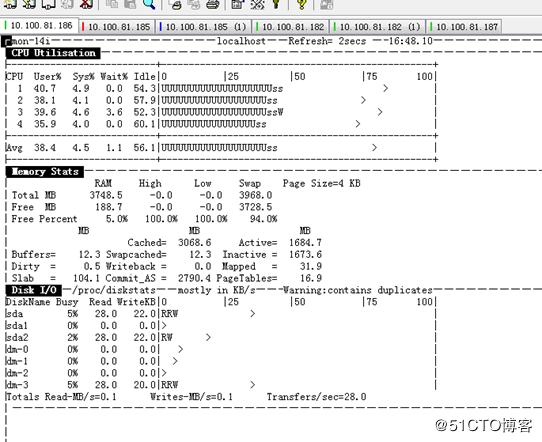The image size is (542, 442).
Task: Click the Session Options properties icon
Action: (x=237, y=3)
